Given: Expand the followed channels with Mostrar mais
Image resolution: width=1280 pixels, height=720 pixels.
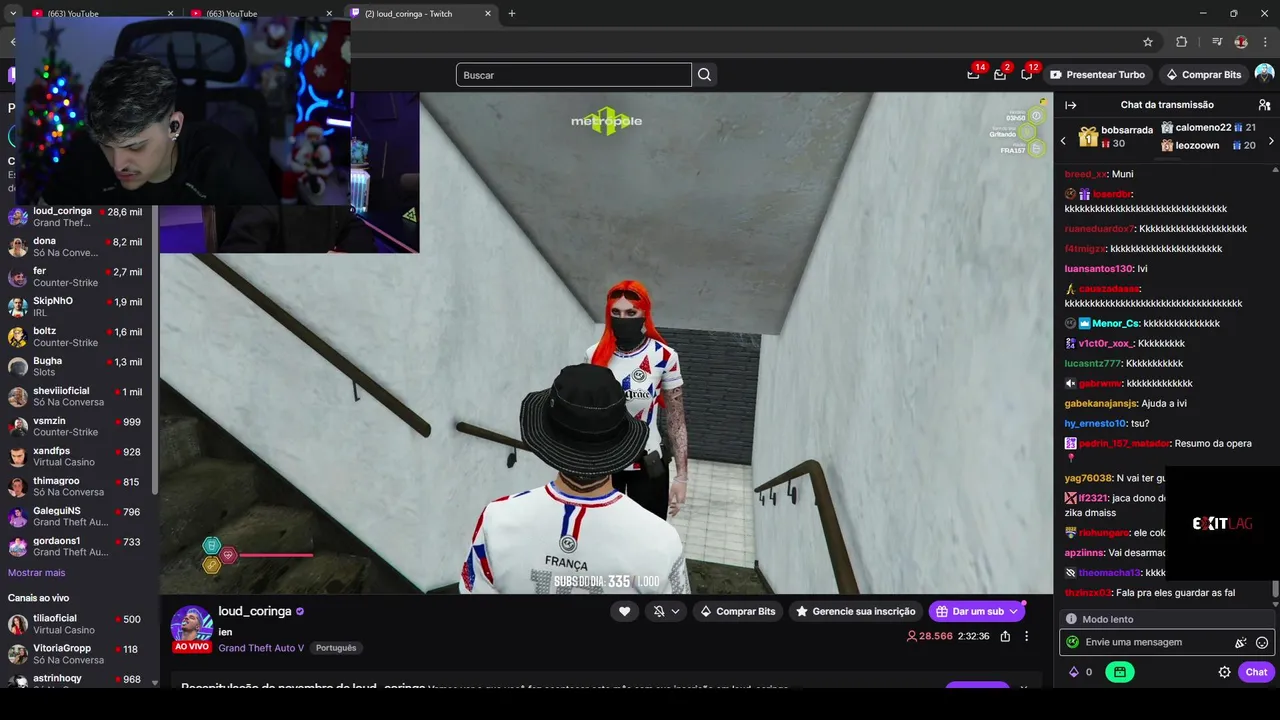Looking at the screenshot, I should click(36, 573).
